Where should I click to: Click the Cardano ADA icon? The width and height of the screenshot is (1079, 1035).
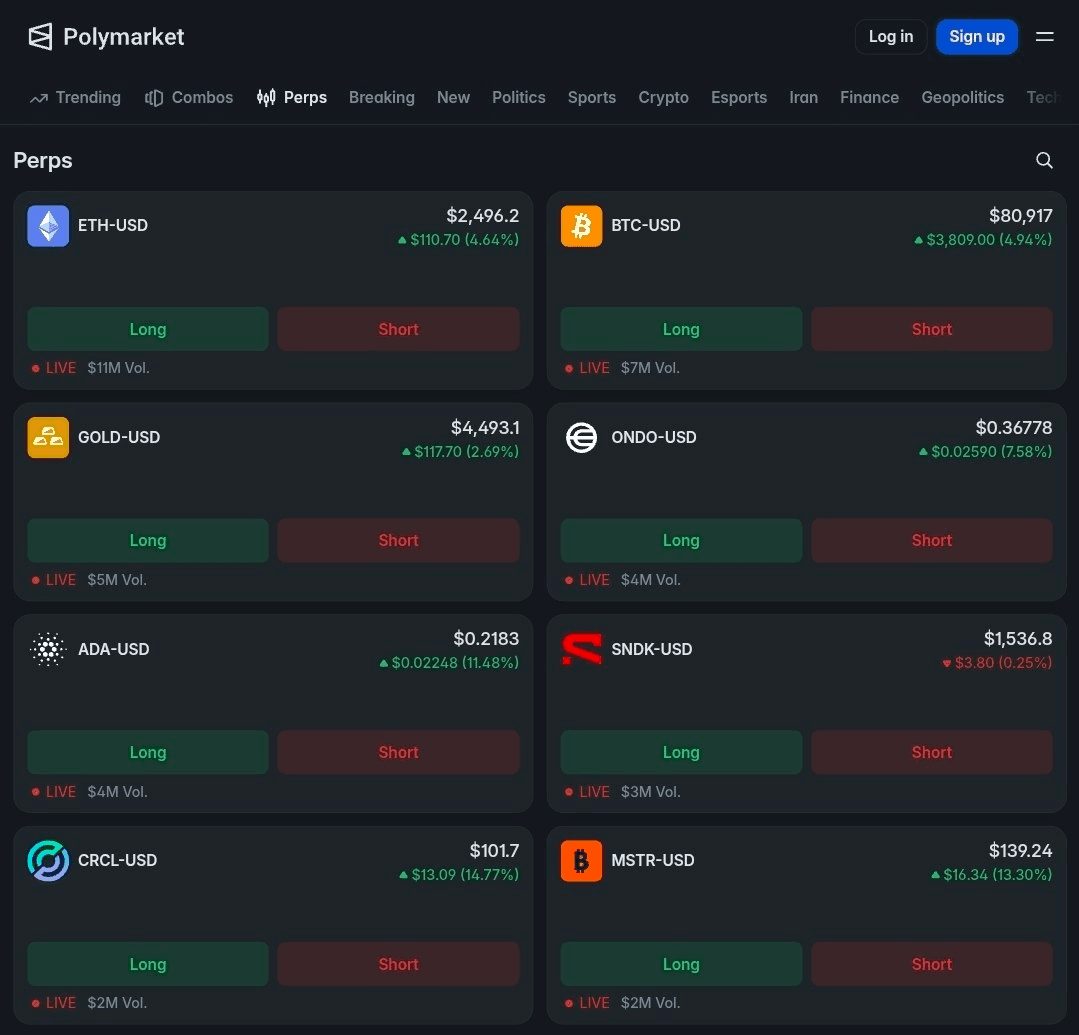(x=48, y=649)
